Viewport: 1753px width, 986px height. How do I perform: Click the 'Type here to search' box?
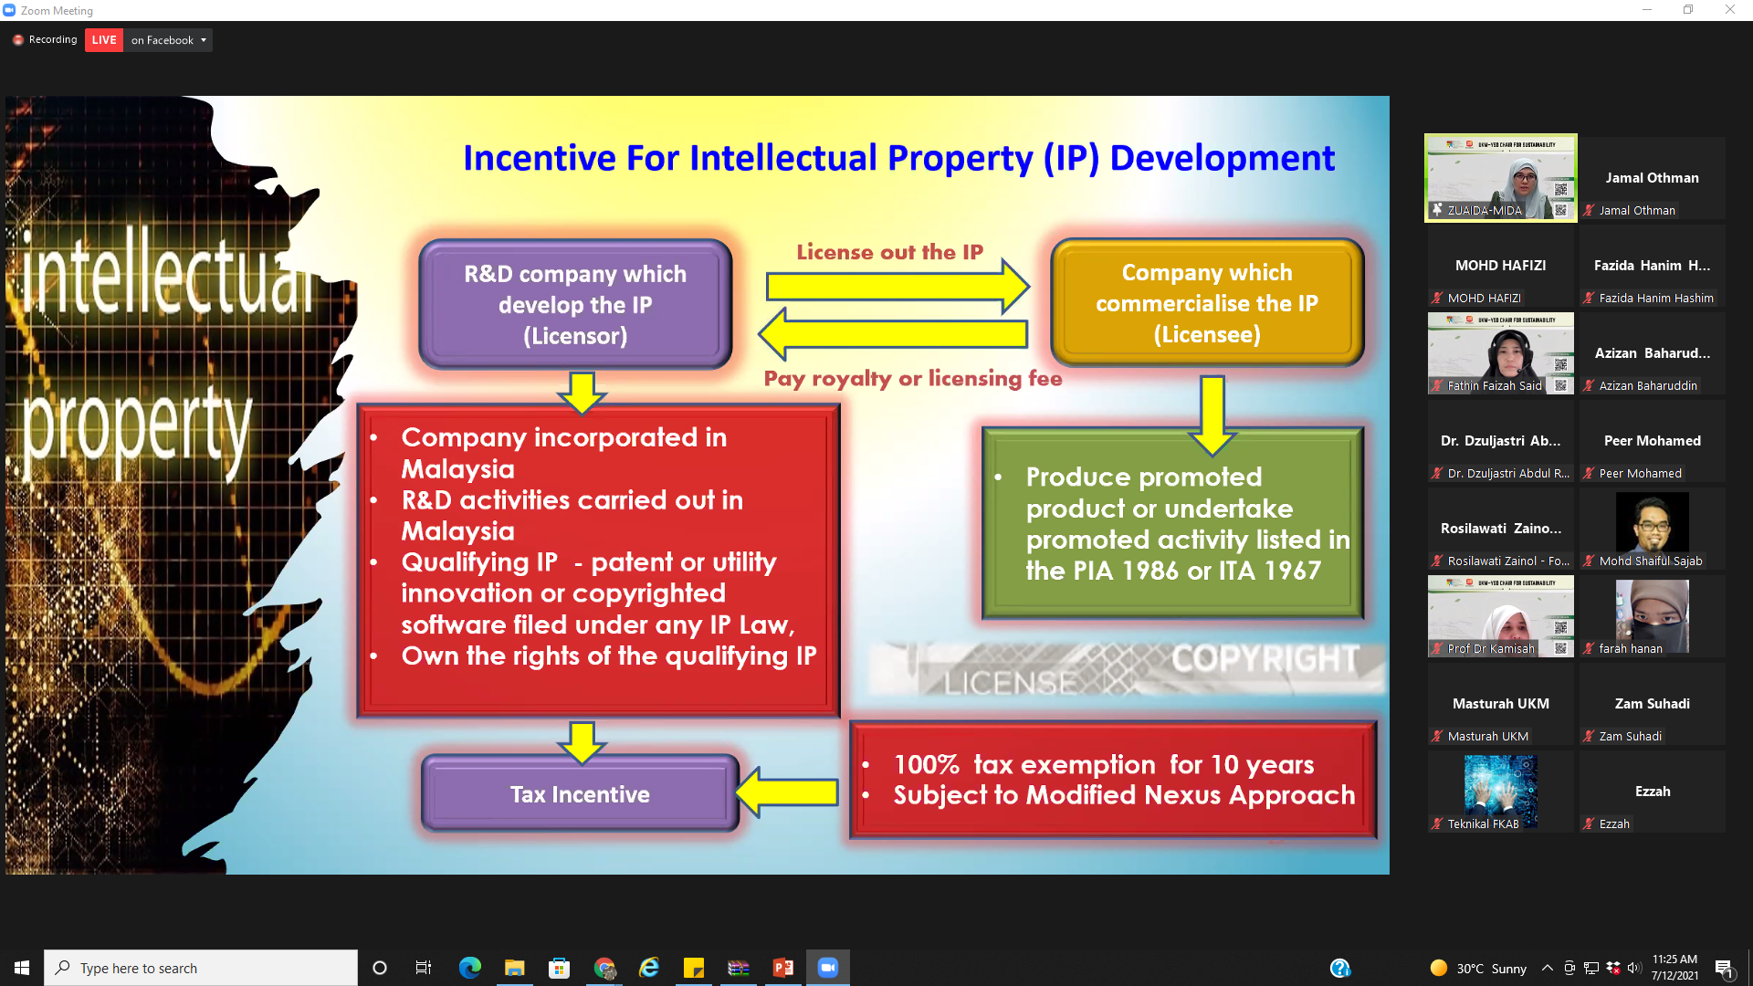click(200, 968)
